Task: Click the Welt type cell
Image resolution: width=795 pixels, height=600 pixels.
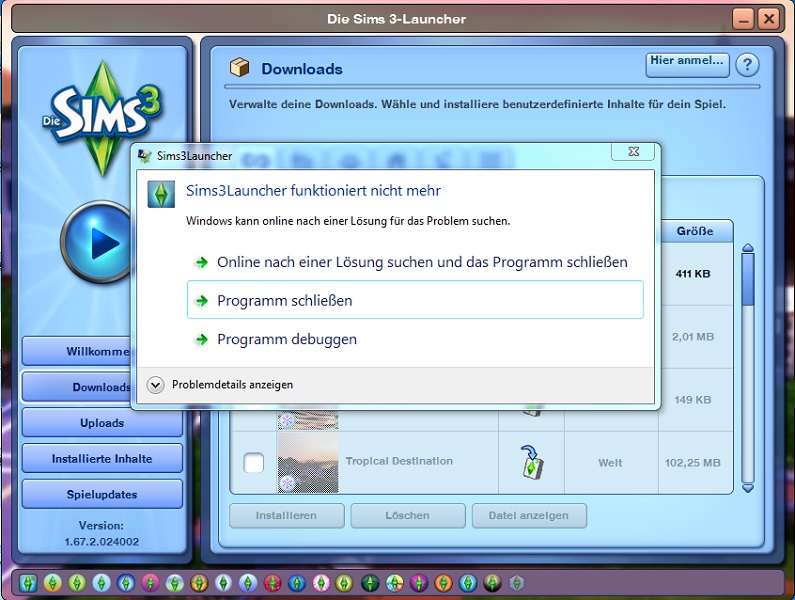Action: tap(610, 463)
